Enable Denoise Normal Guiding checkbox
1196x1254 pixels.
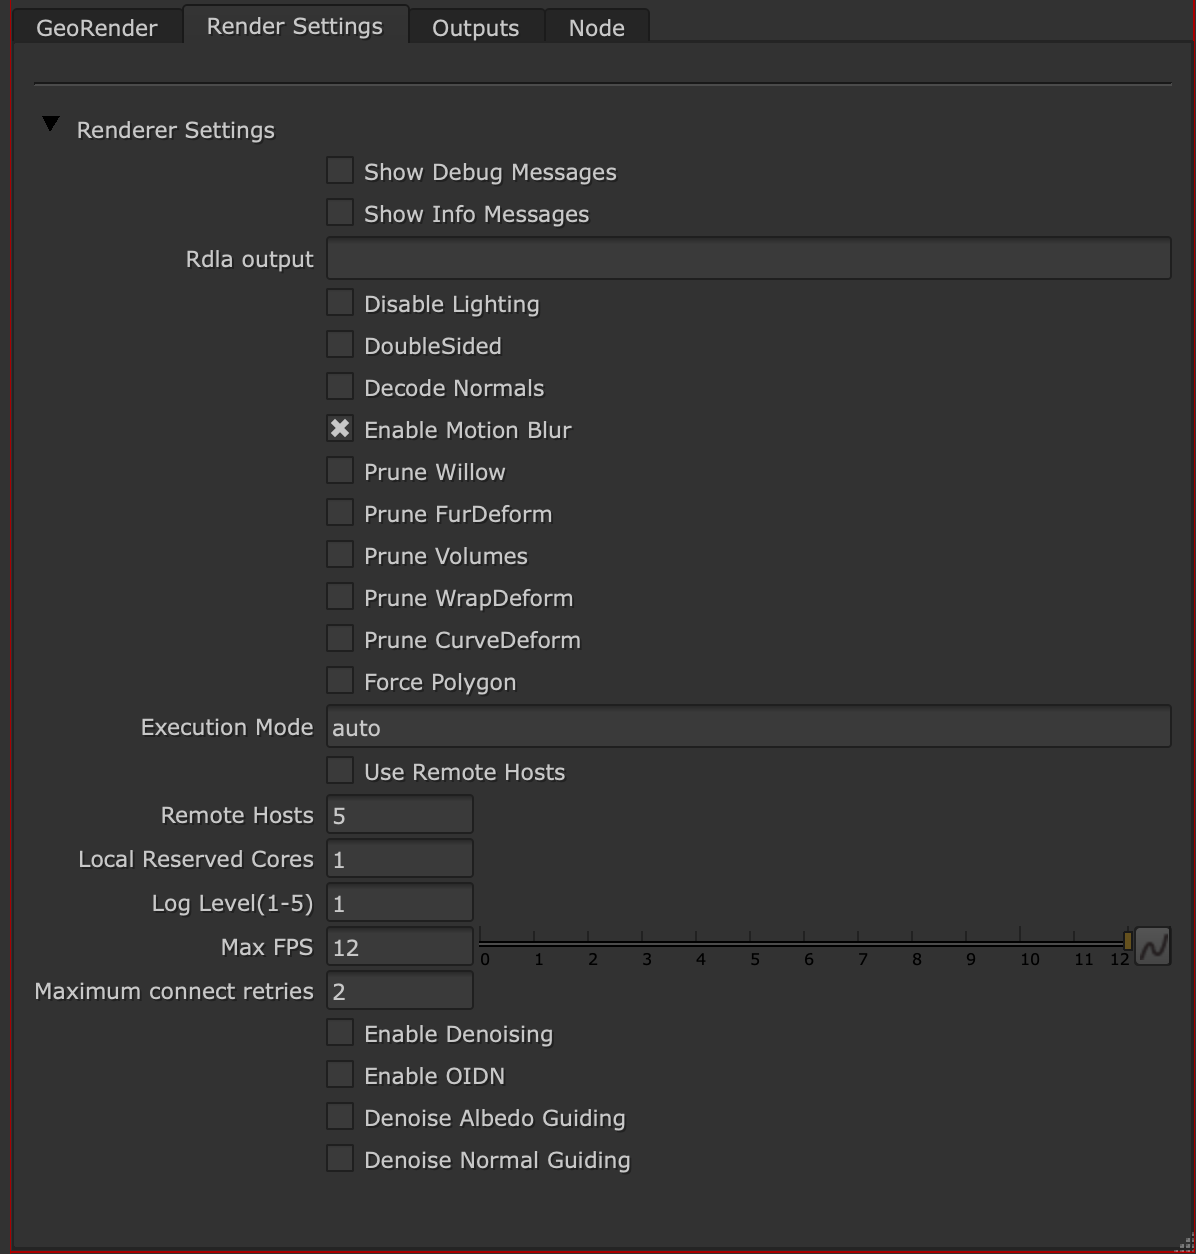pos(340,1159)
